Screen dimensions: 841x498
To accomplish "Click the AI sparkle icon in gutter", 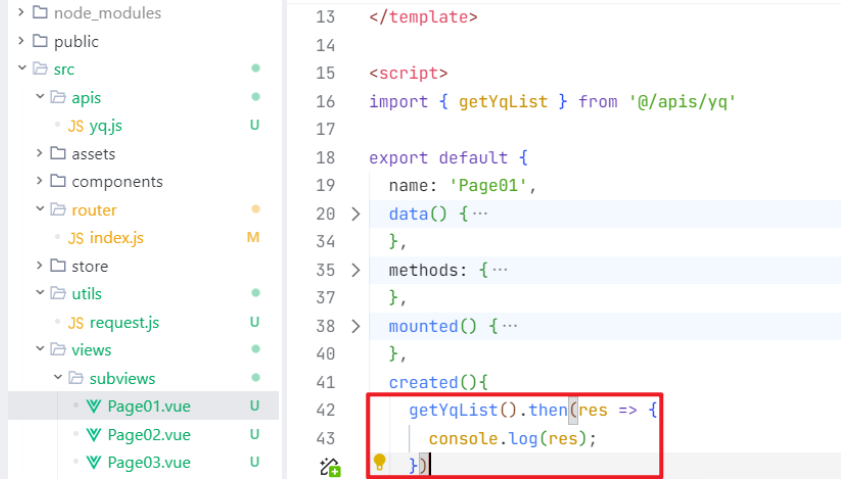I will (330, 467).
